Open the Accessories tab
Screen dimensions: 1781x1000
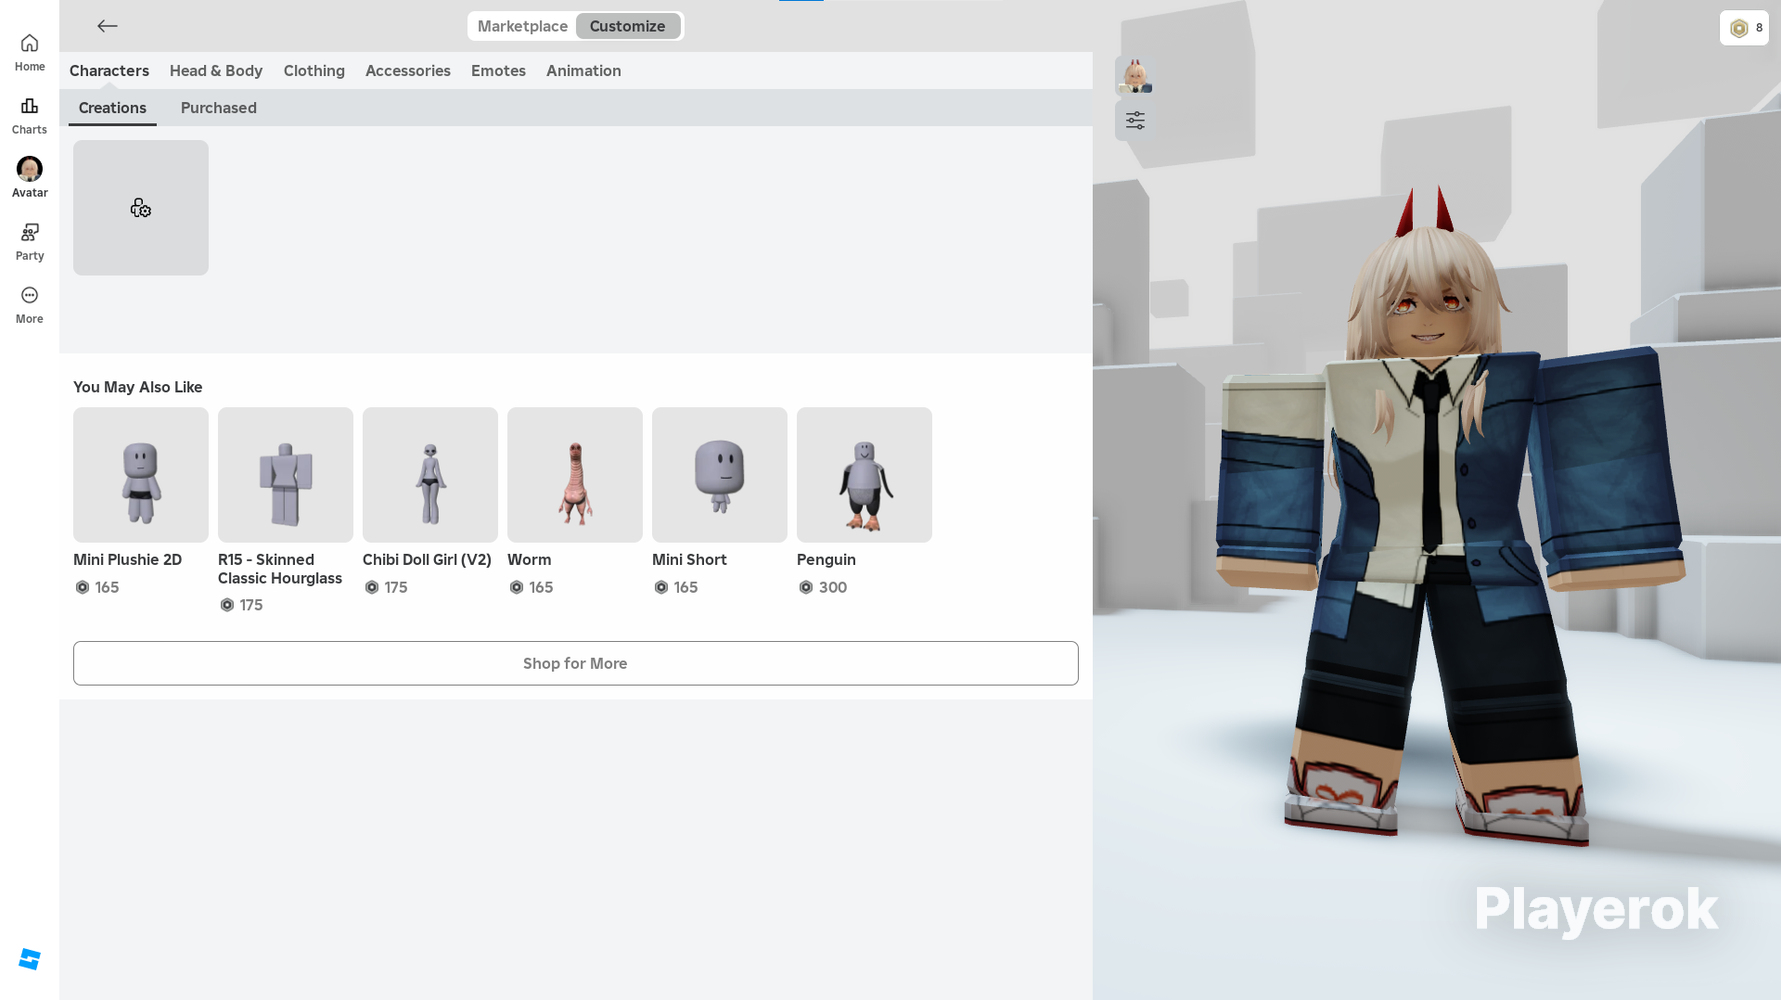[408, 71]
